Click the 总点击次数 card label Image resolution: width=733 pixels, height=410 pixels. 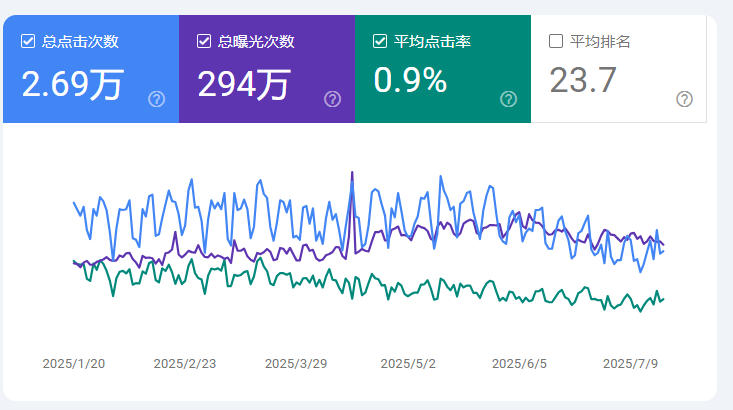click(80, 42)
